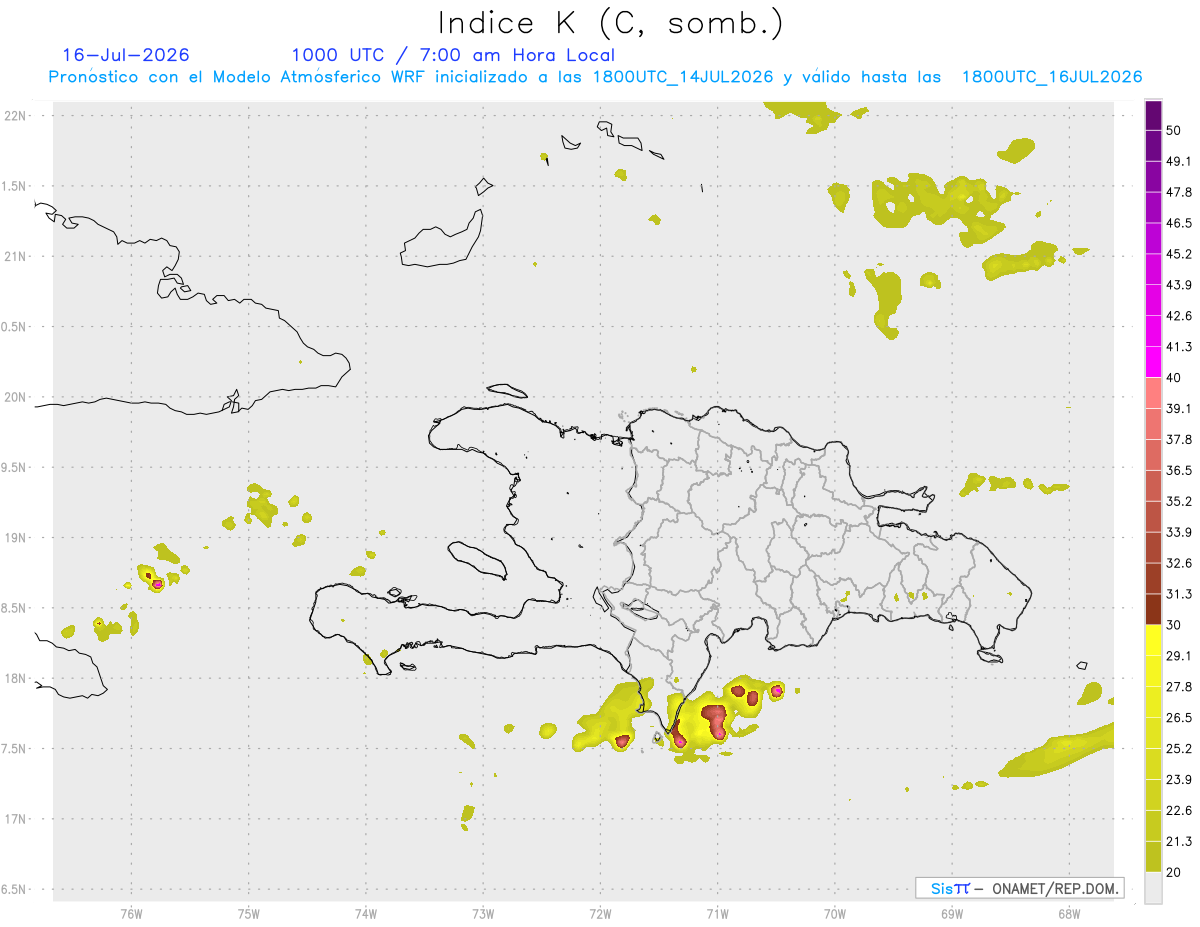The image size is (1200, 927).
Task: Click the "36.5" color scale value
Action: [x=1179, y=471]
